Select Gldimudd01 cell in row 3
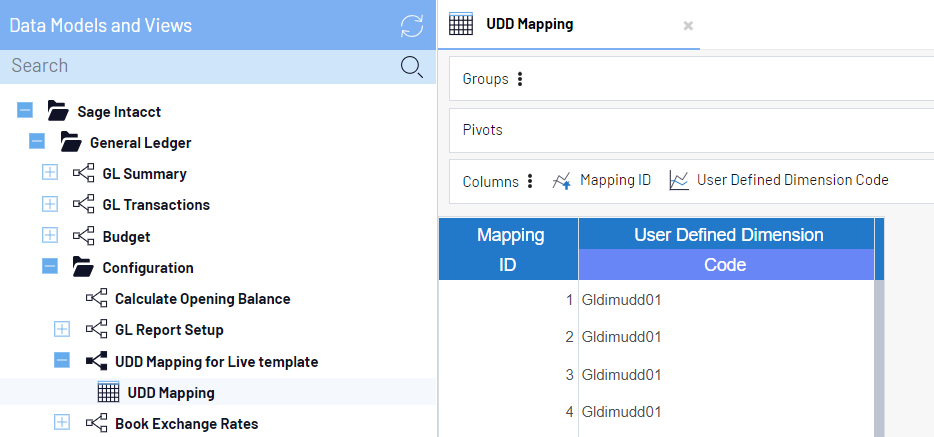This screenshot has width=934, height=437. [x=726, y=374]
